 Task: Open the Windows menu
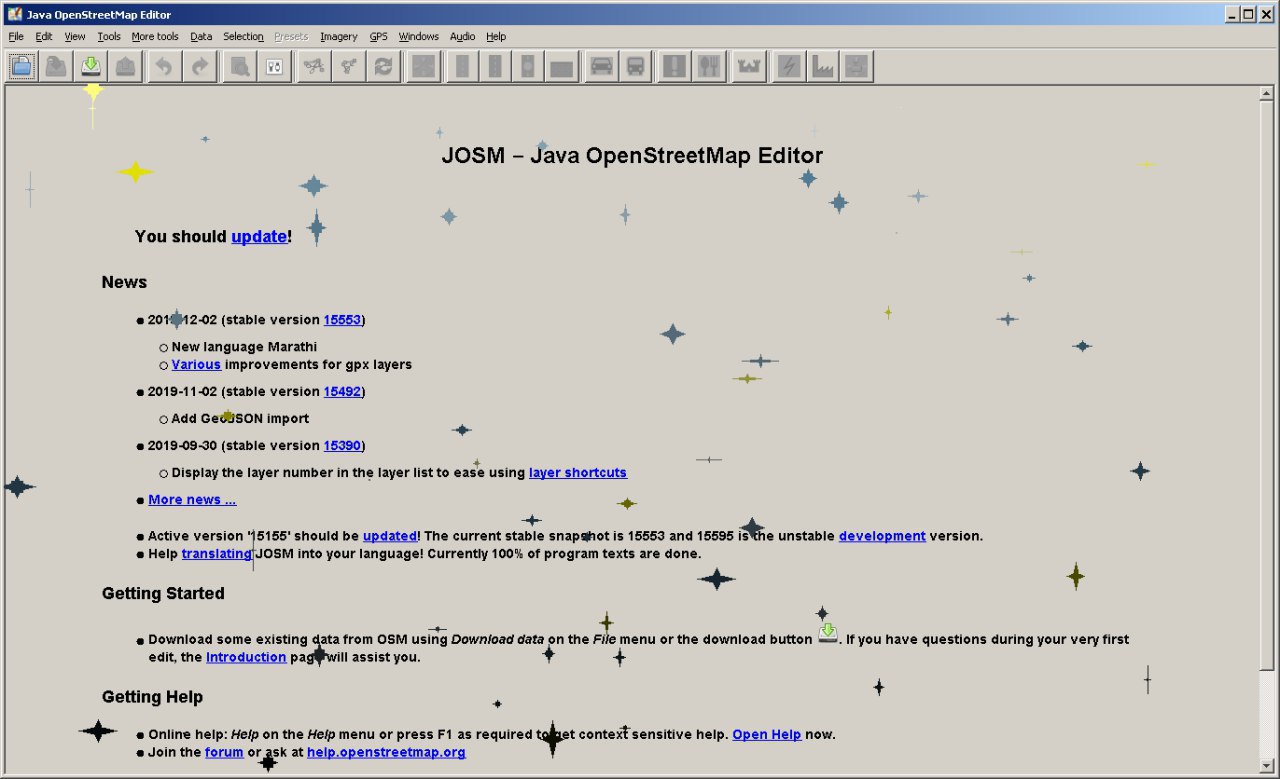(x=419, y=37)
